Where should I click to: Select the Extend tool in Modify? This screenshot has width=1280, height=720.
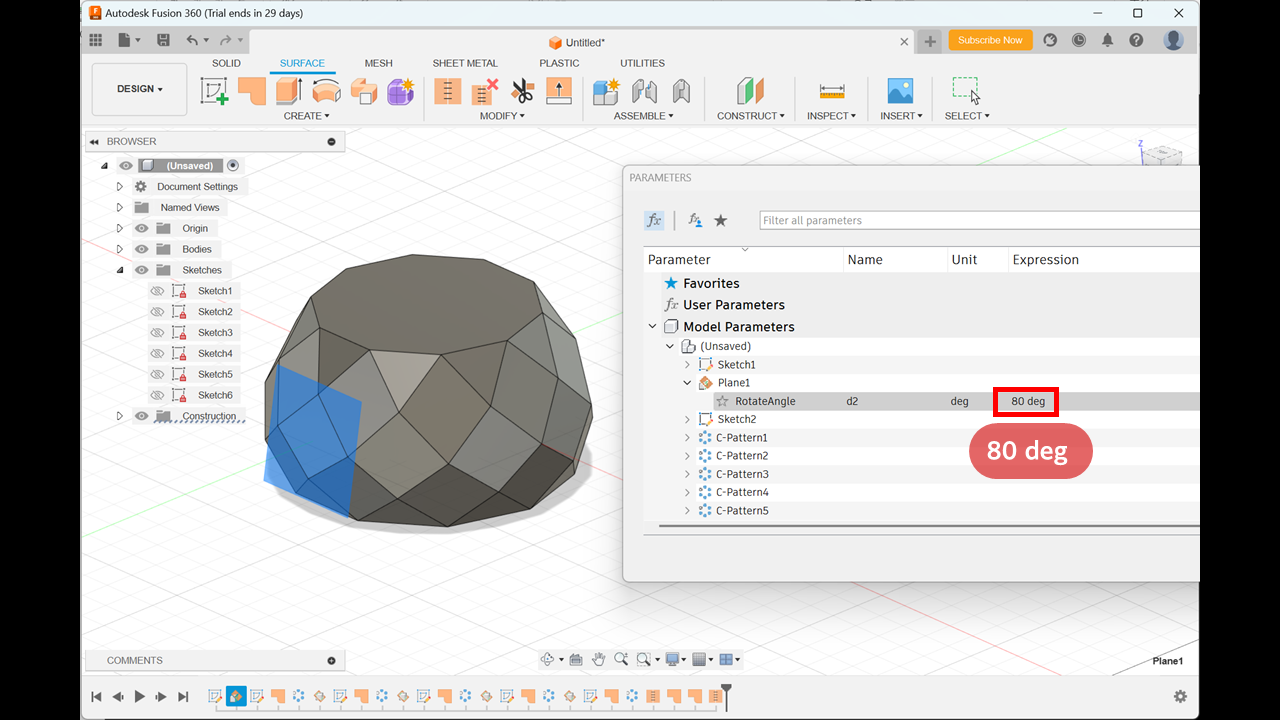coord(559,91)
